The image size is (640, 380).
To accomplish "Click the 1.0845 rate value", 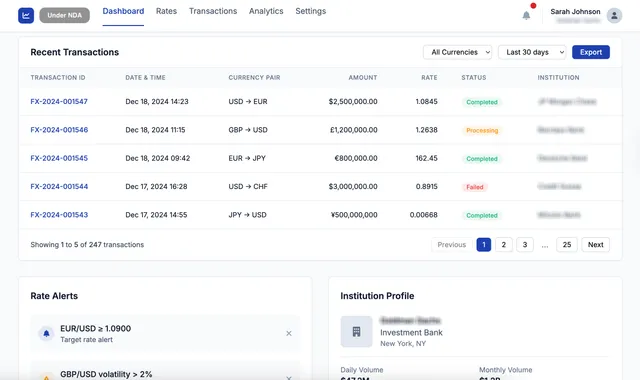I will (427, 102).
